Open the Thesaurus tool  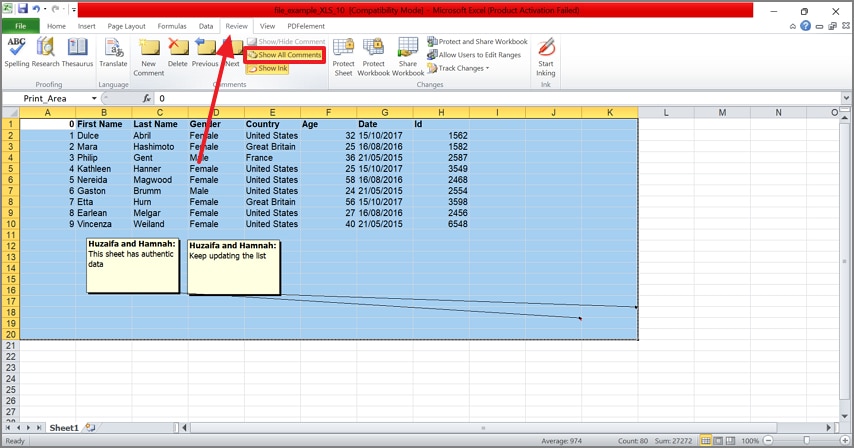[77, 53]
